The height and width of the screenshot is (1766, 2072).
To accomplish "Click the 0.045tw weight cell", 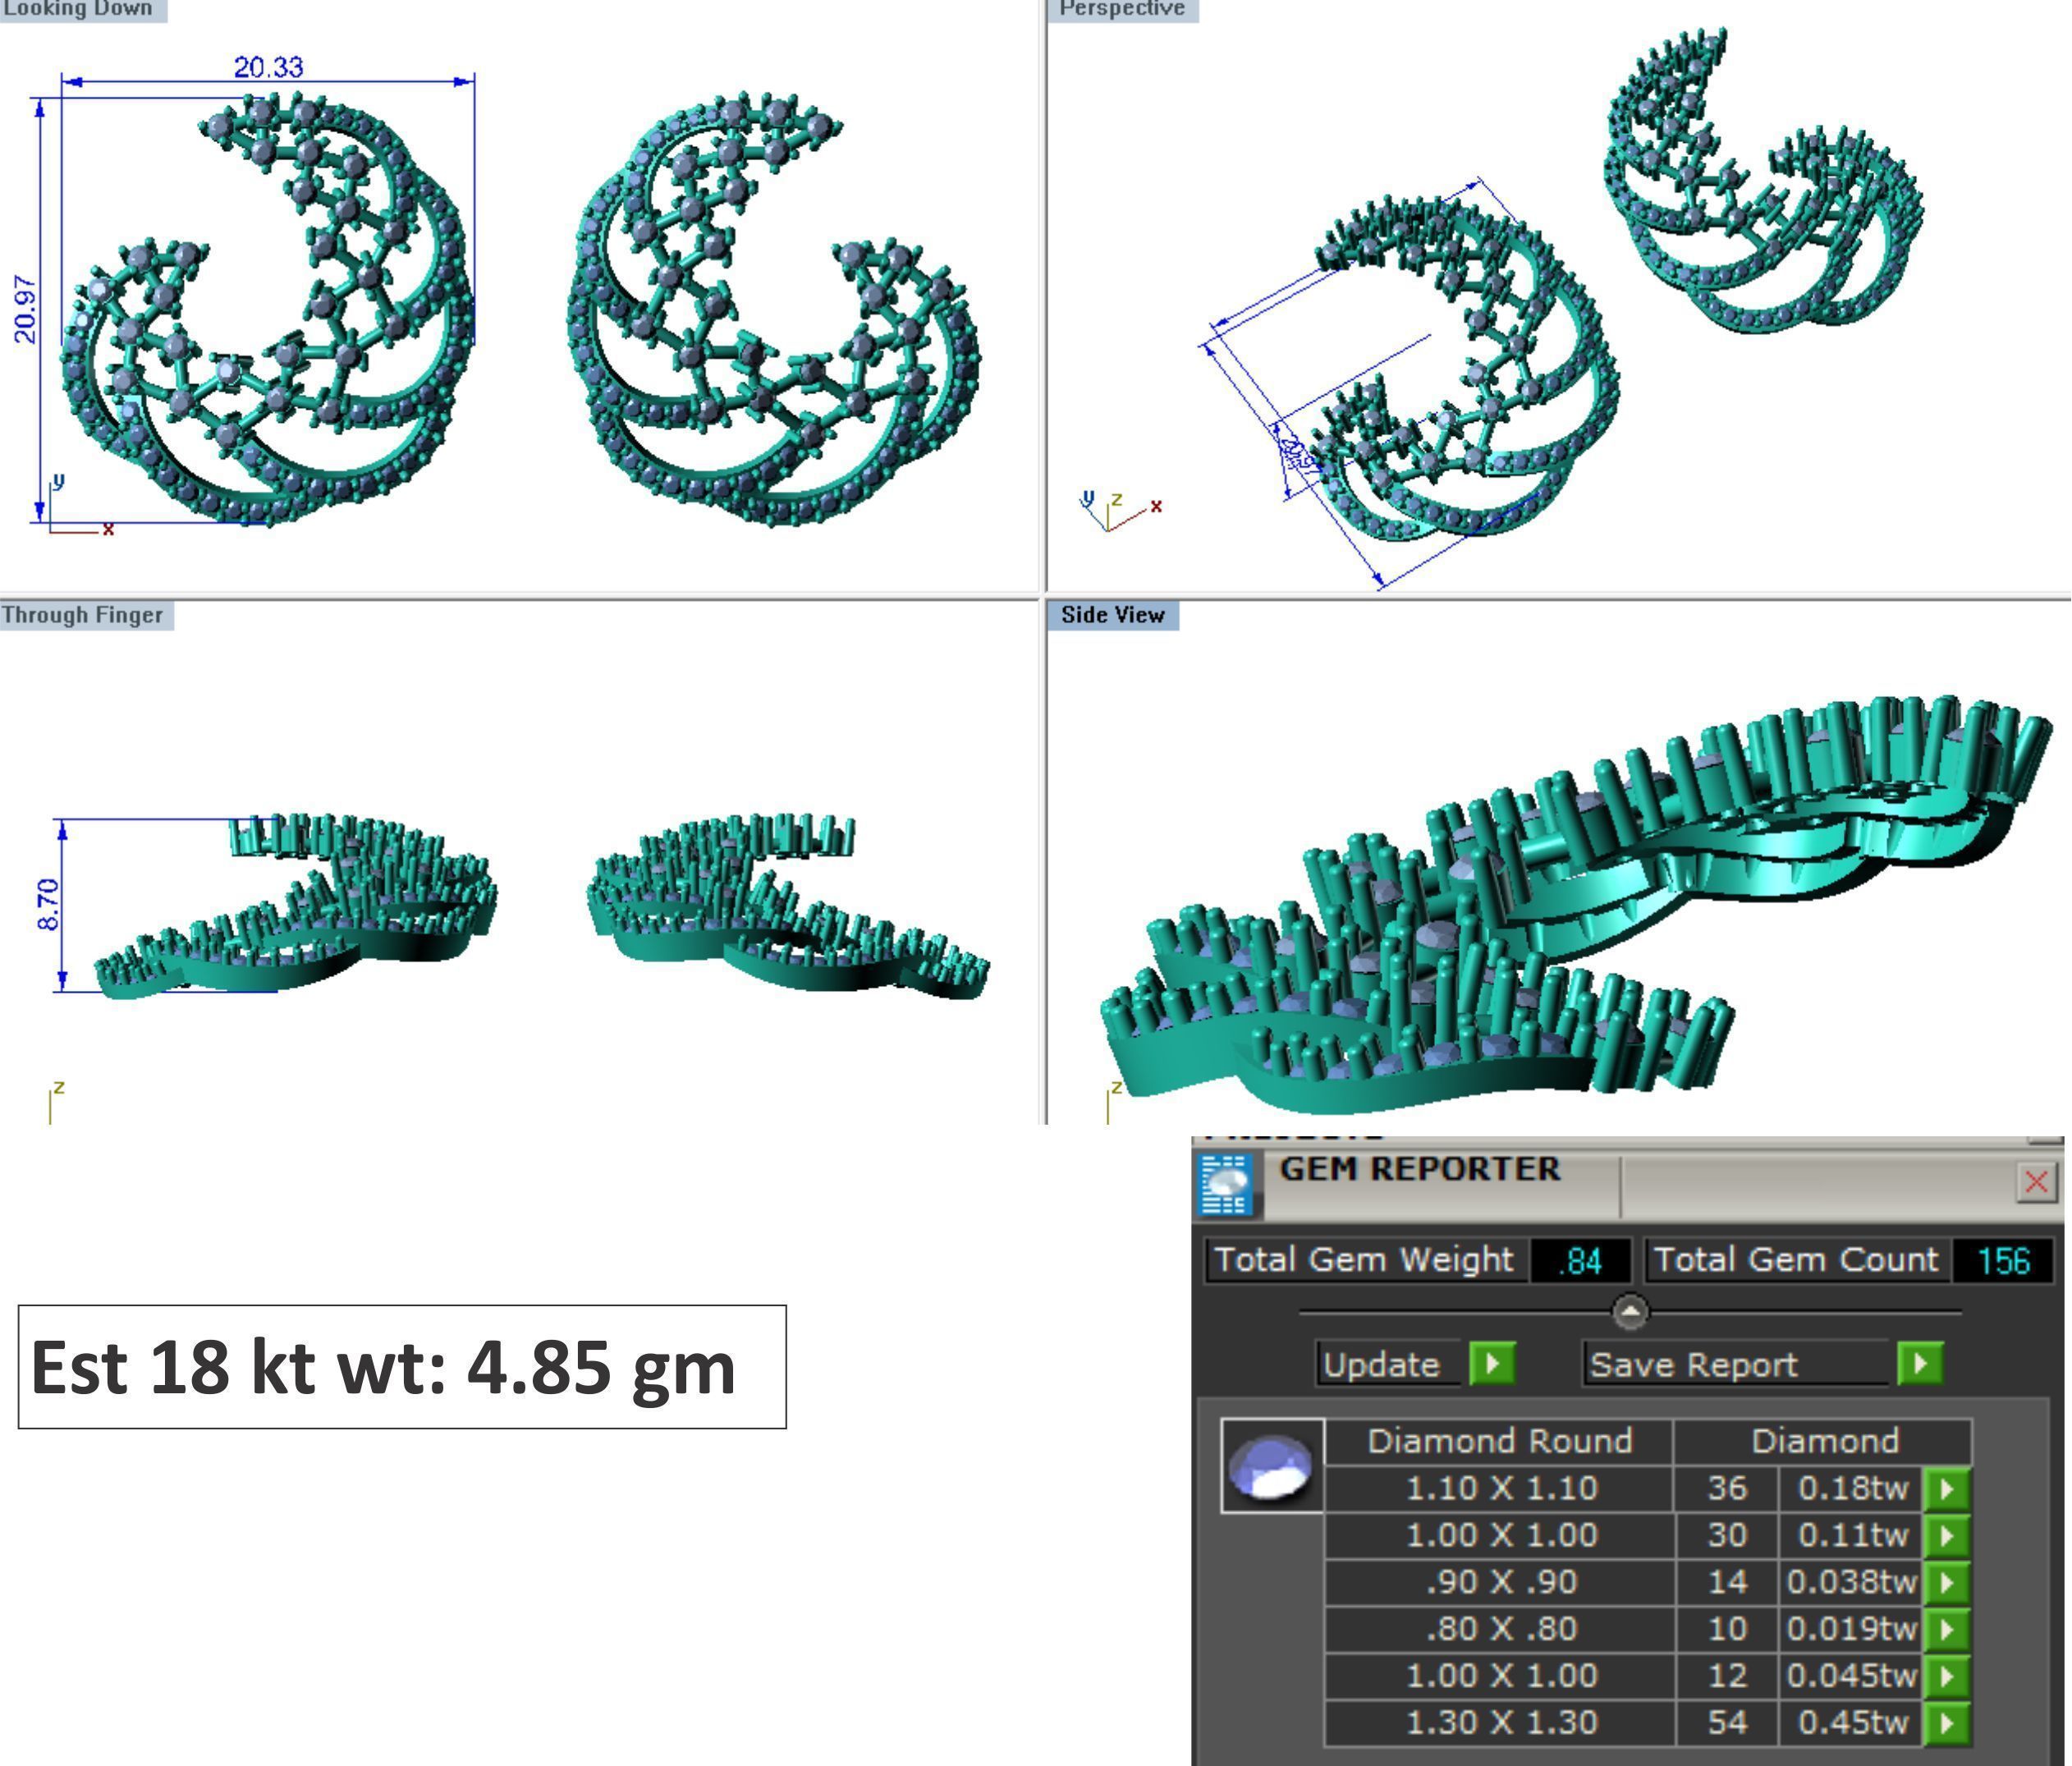I will point(1852,1677).
